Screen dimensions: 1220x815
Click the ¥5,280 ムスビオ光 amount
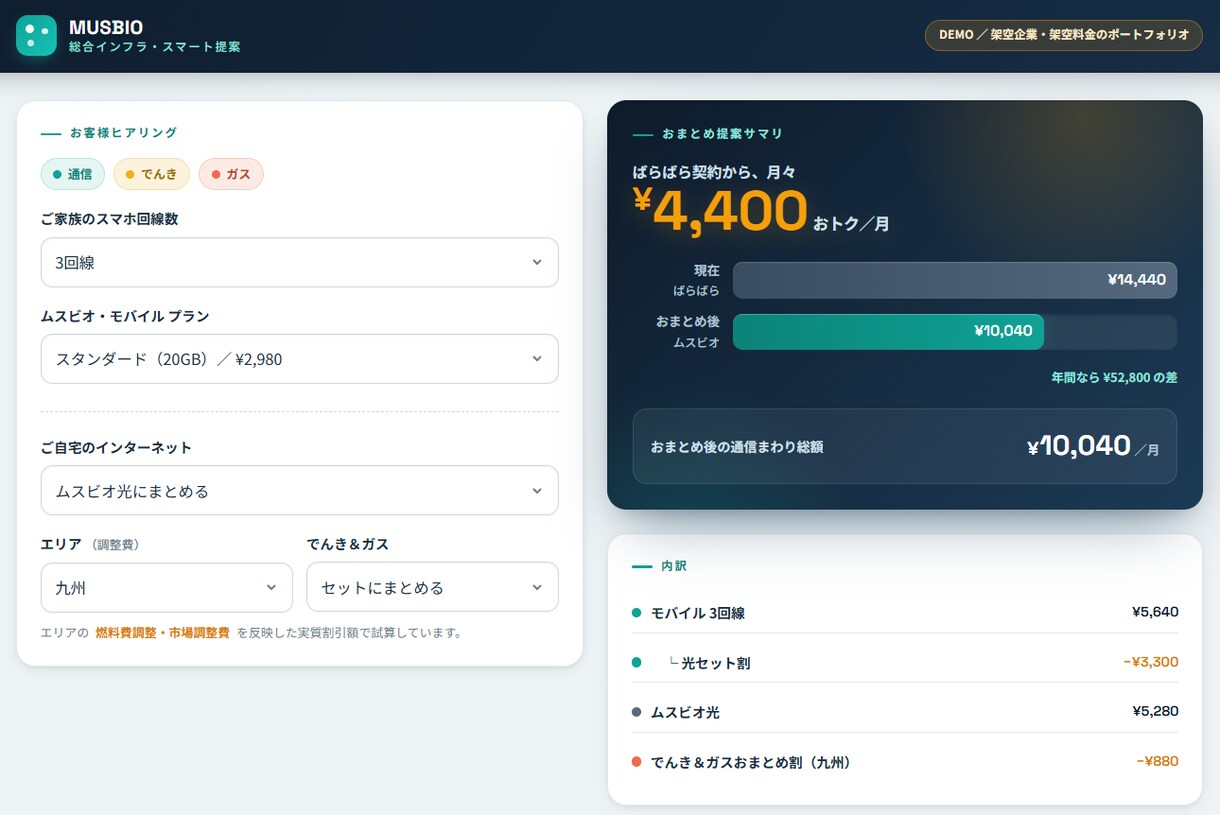click(x=1155, y=712)
